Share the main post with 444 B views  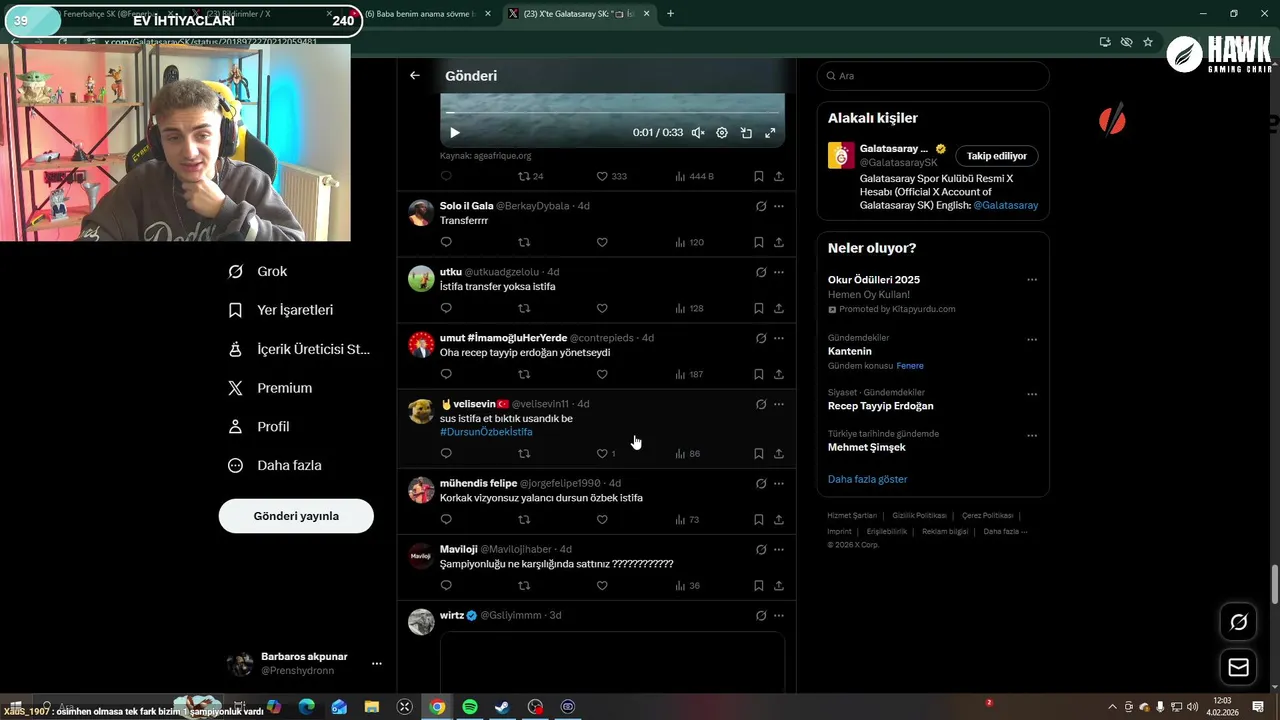pyautogui.click(x=778, y=176)
